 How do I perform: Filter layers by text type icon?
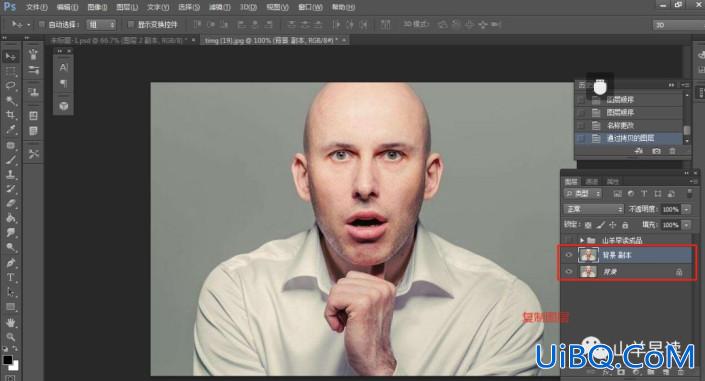644,193
